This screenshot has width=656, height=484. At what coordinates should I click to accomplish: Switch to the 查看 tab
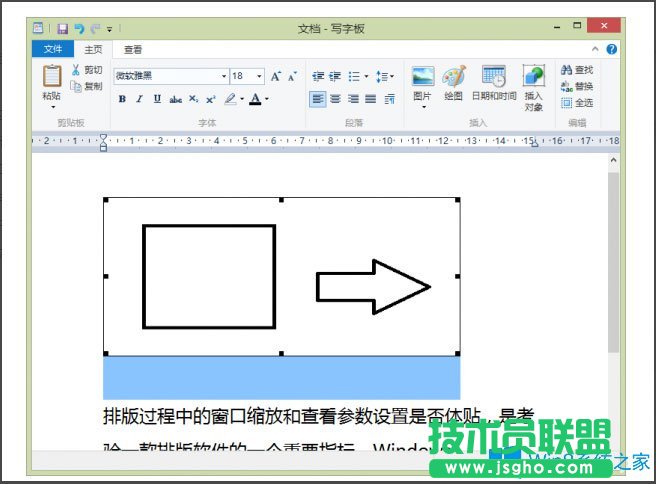pos(133,49)
